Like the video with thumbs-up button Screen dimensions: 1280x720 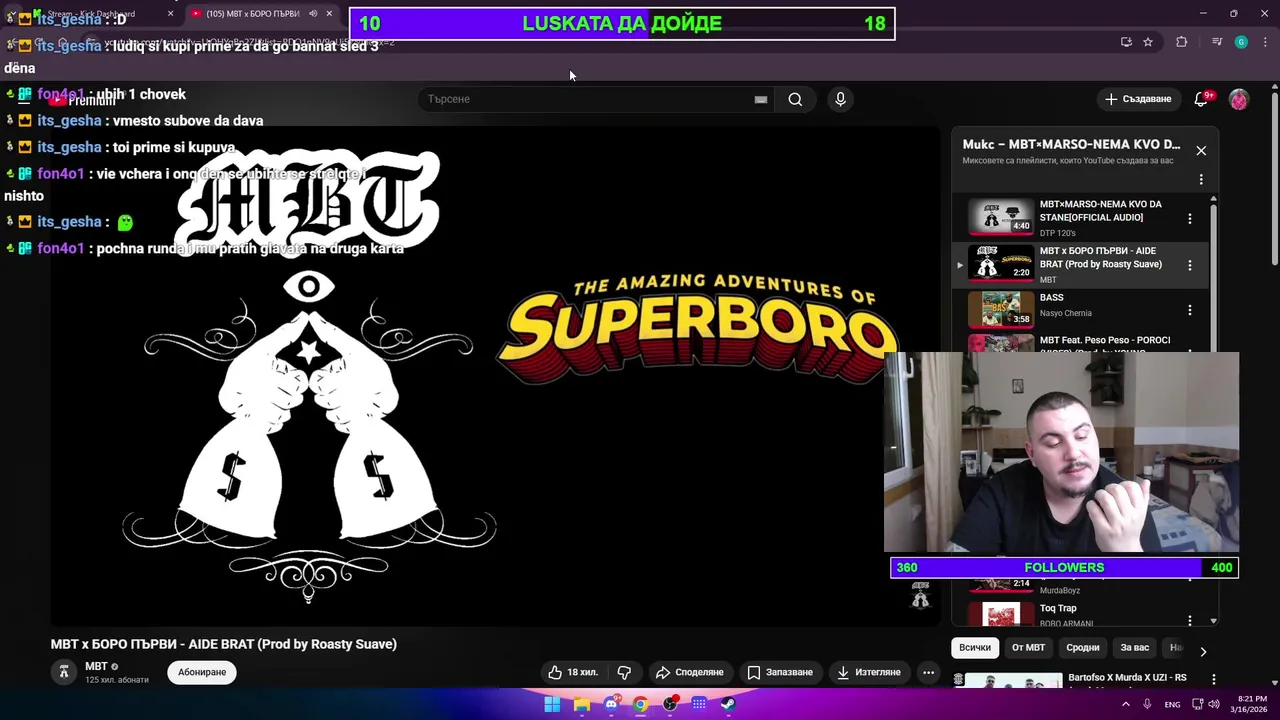pos(572,672)
